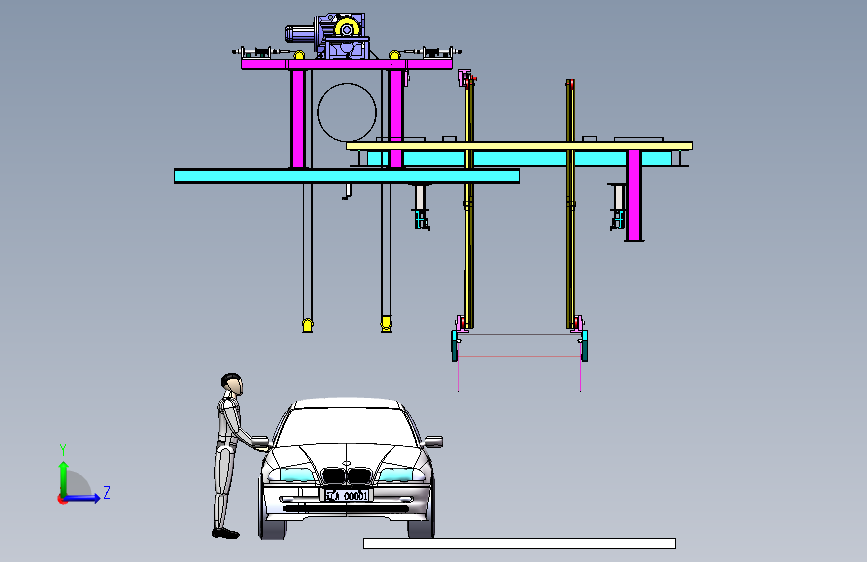Pick the left magenta gantry column

coord(297,118)
